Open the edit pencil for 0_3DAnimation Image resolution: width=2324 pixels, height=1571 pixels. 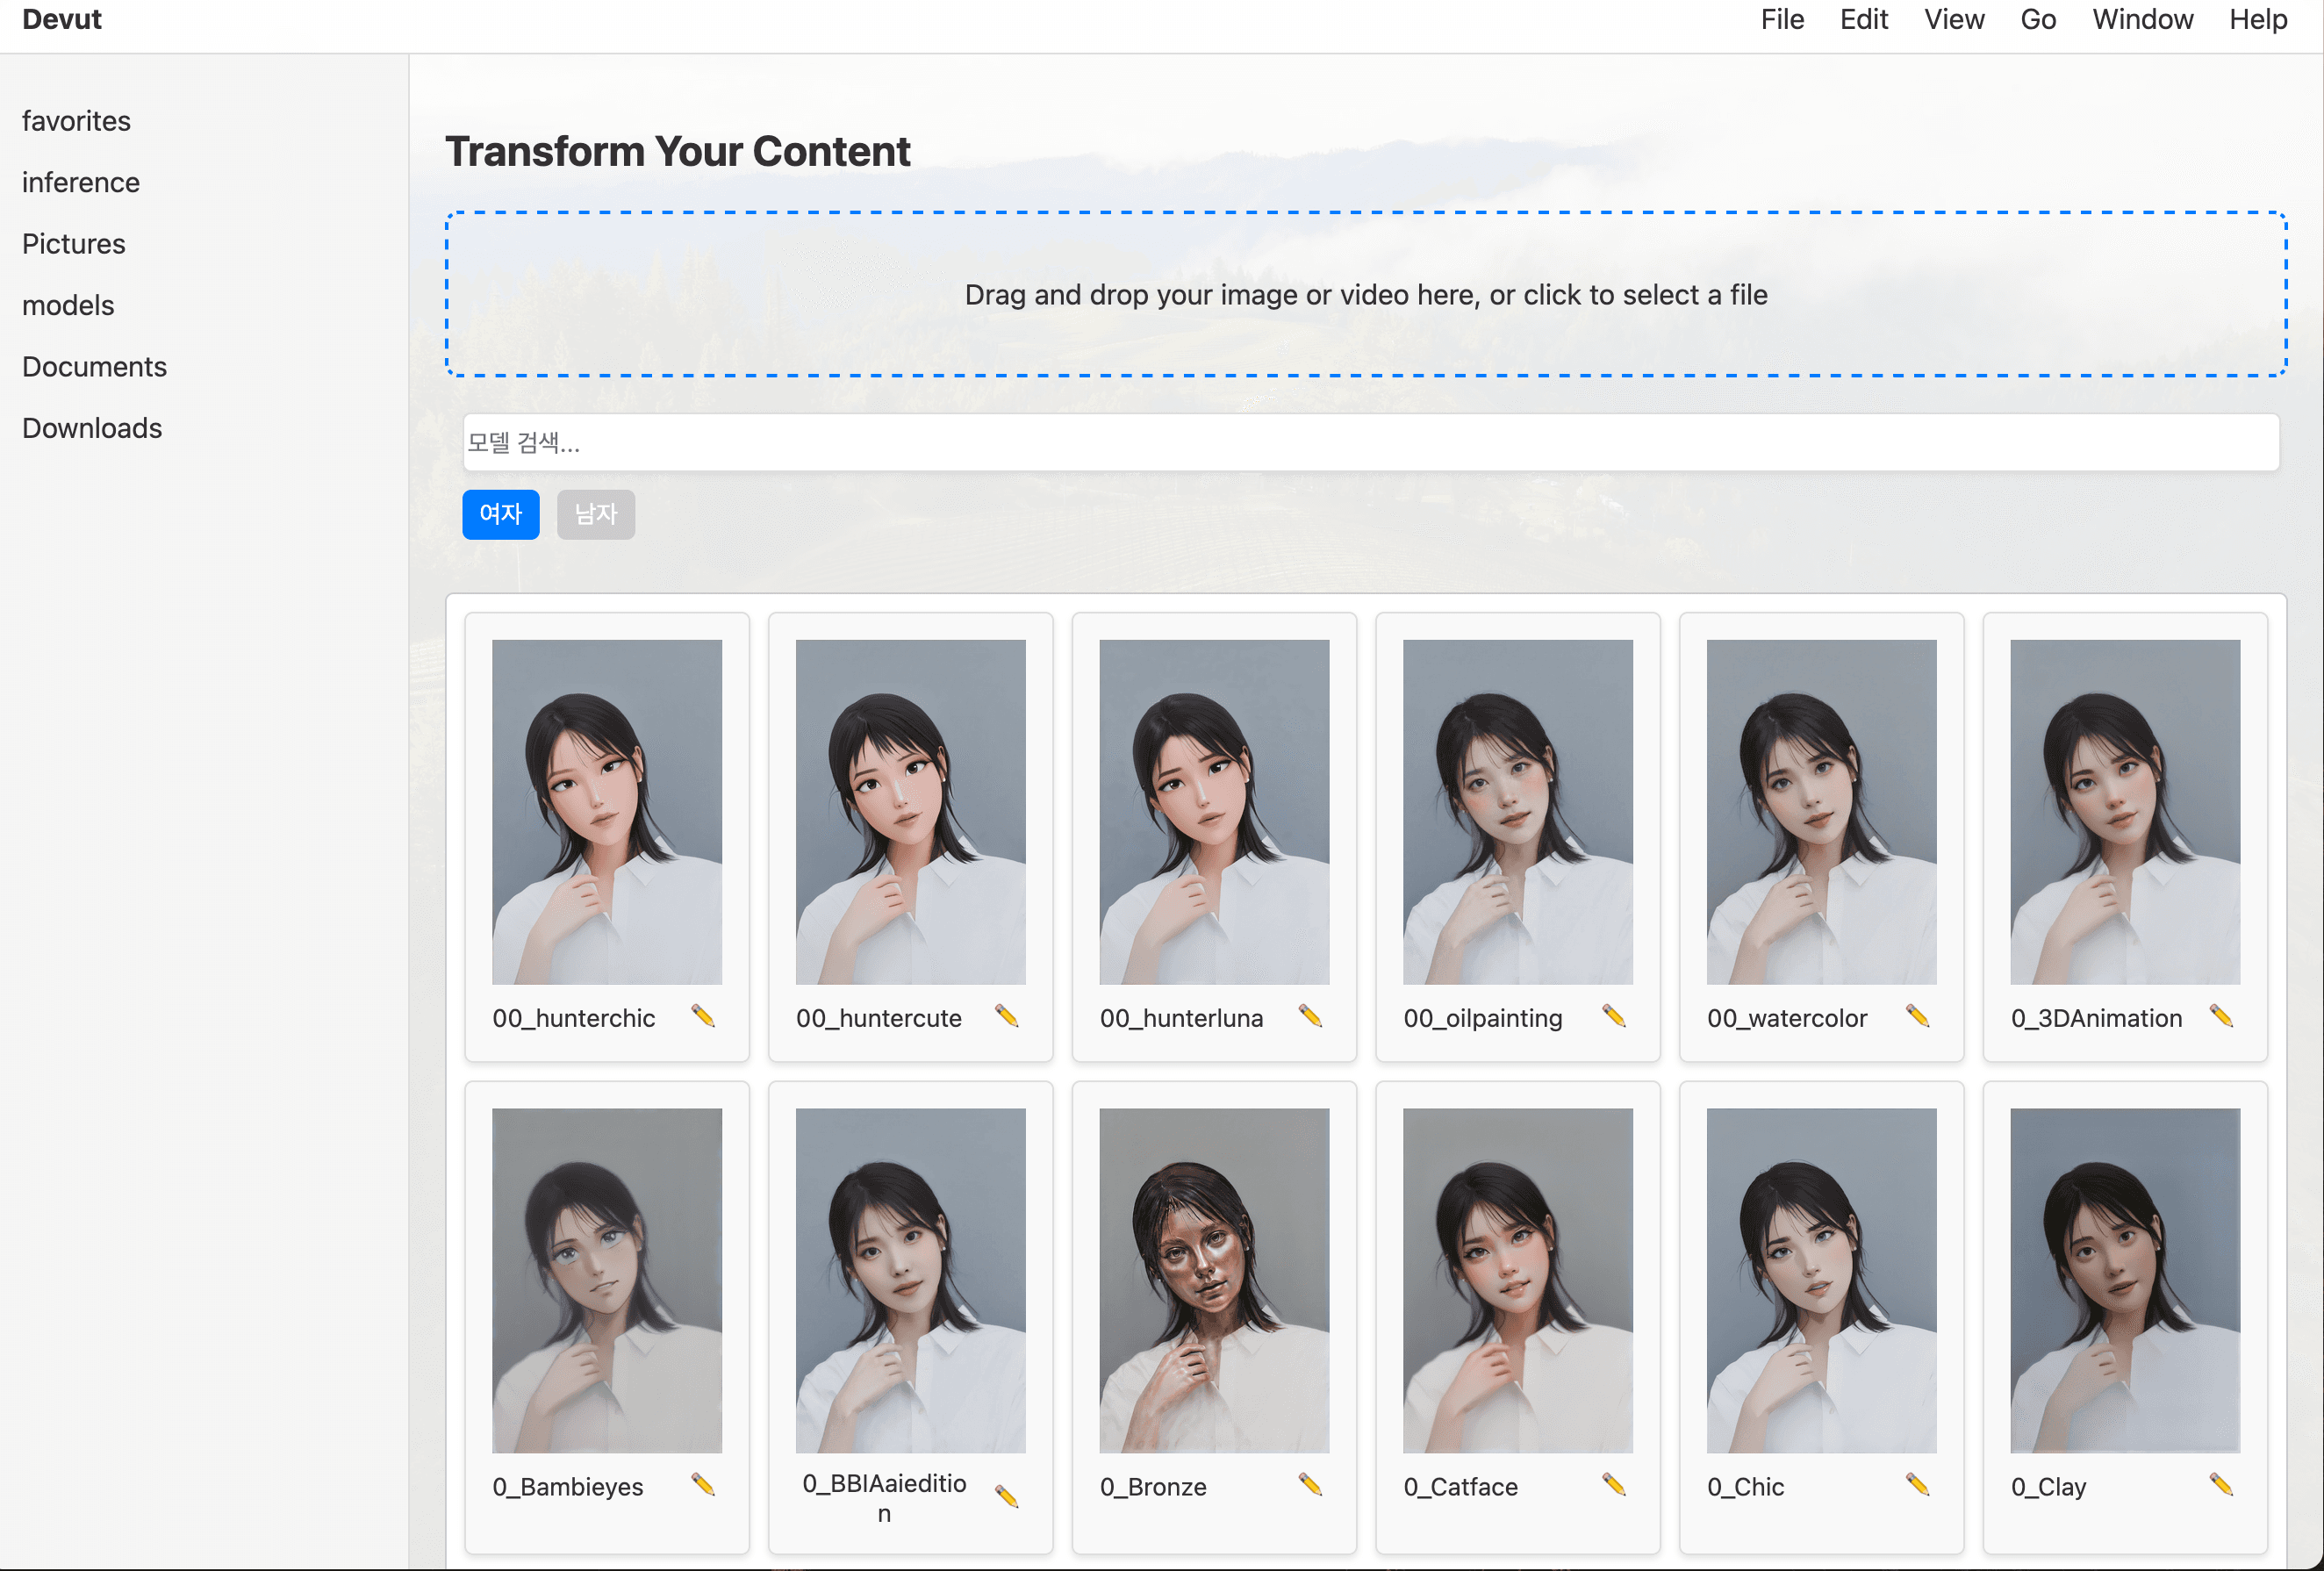(2223, 1016)
